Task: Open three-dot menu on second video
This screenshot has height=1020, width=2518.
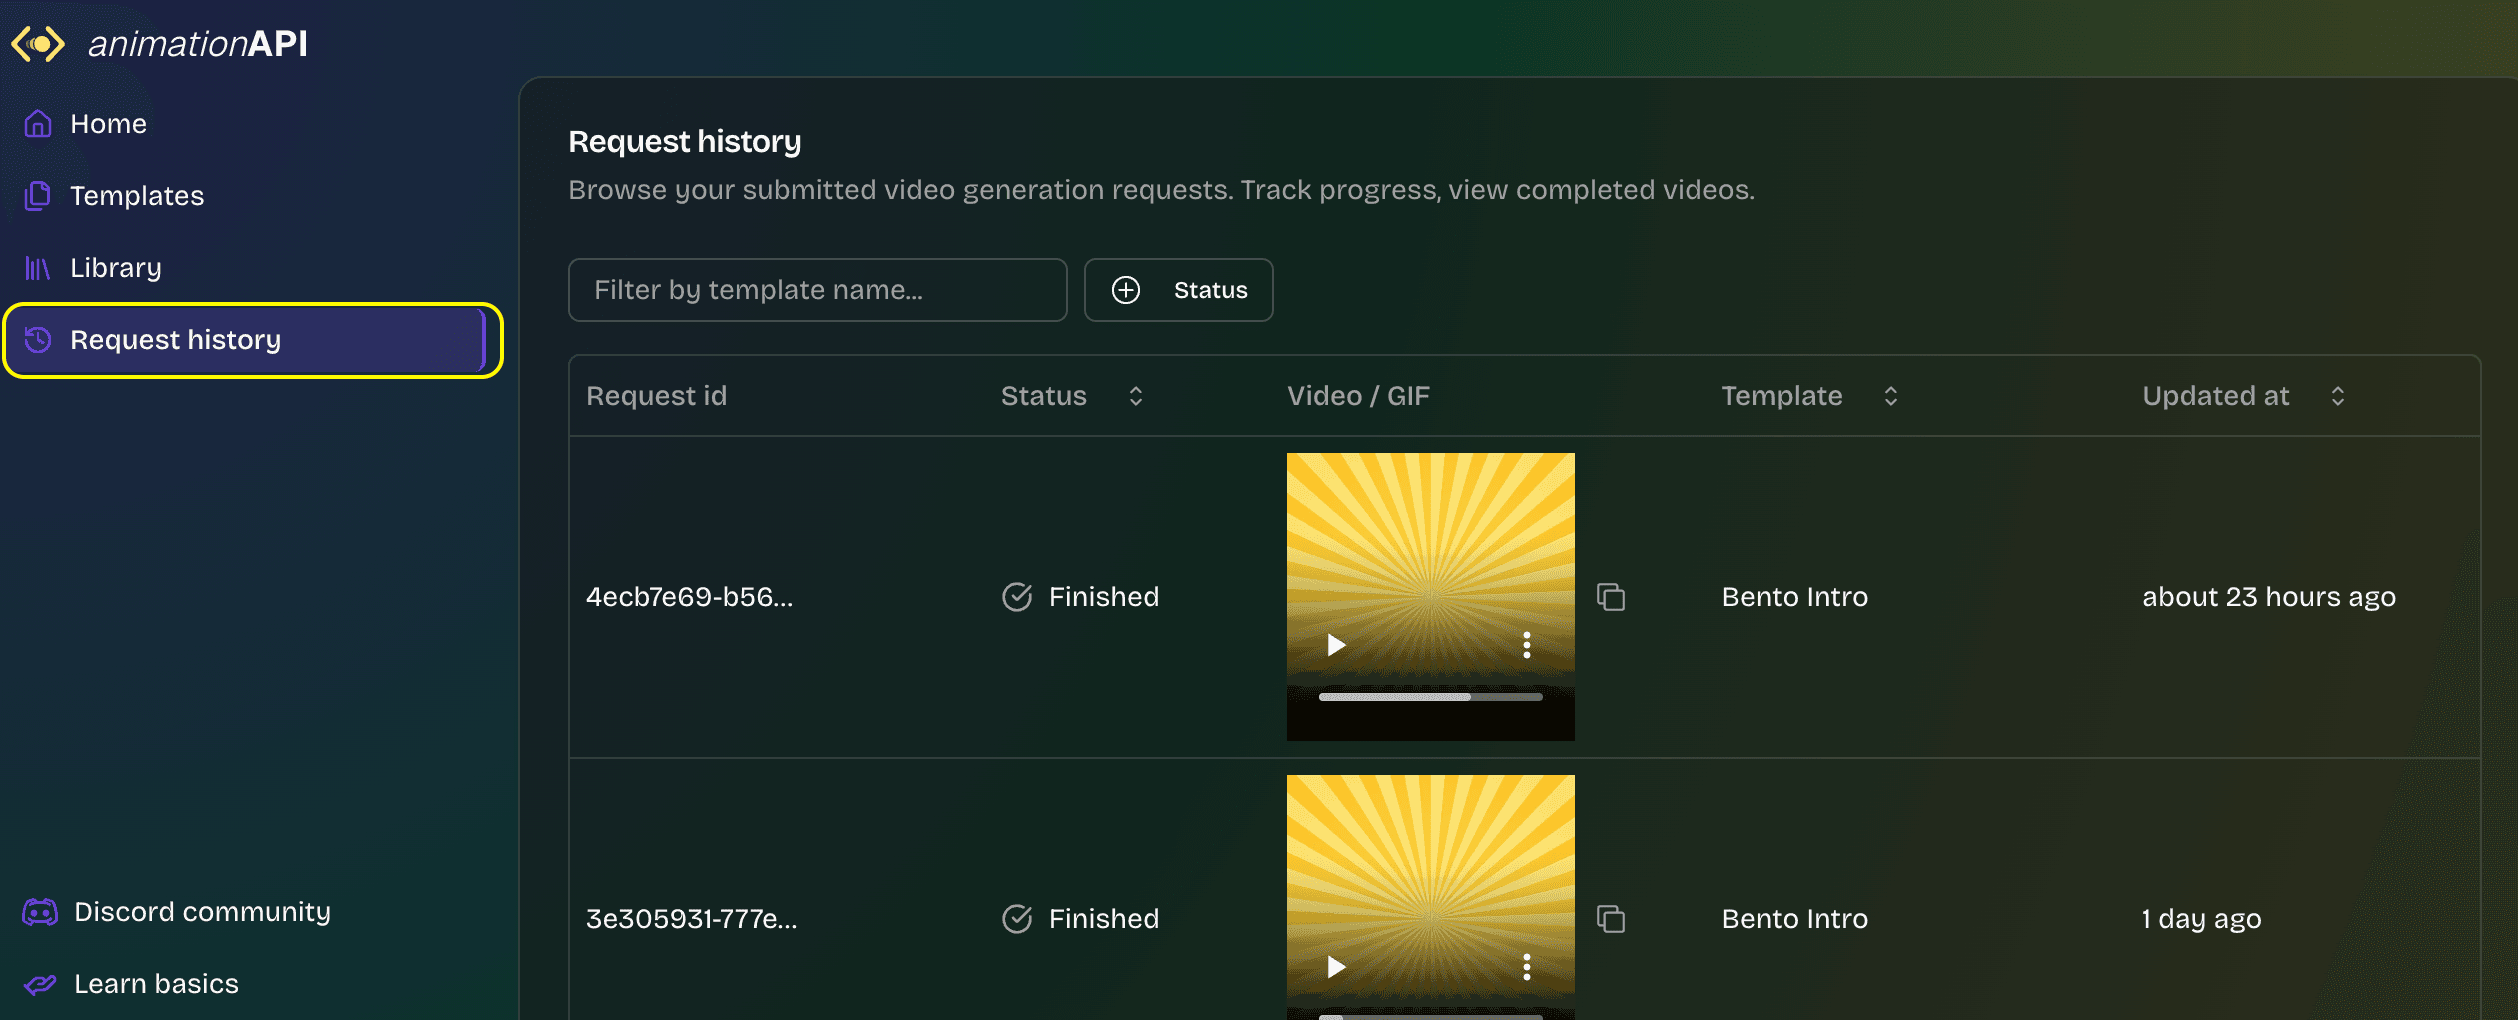Action: point(1526,967)
